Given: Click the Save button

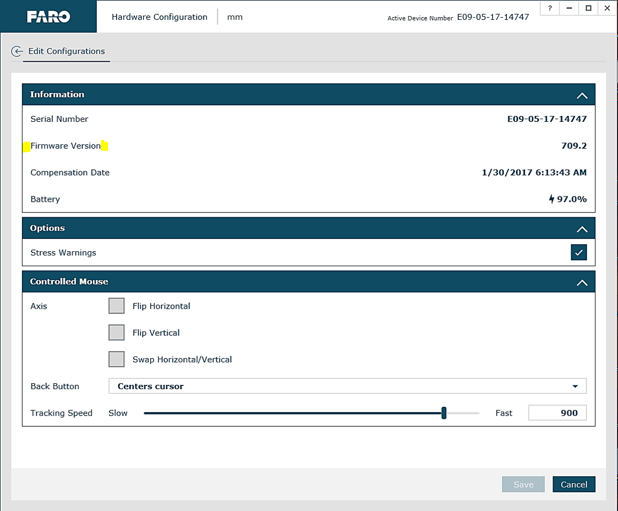Looking at the screenshot, I should [523, 484].
